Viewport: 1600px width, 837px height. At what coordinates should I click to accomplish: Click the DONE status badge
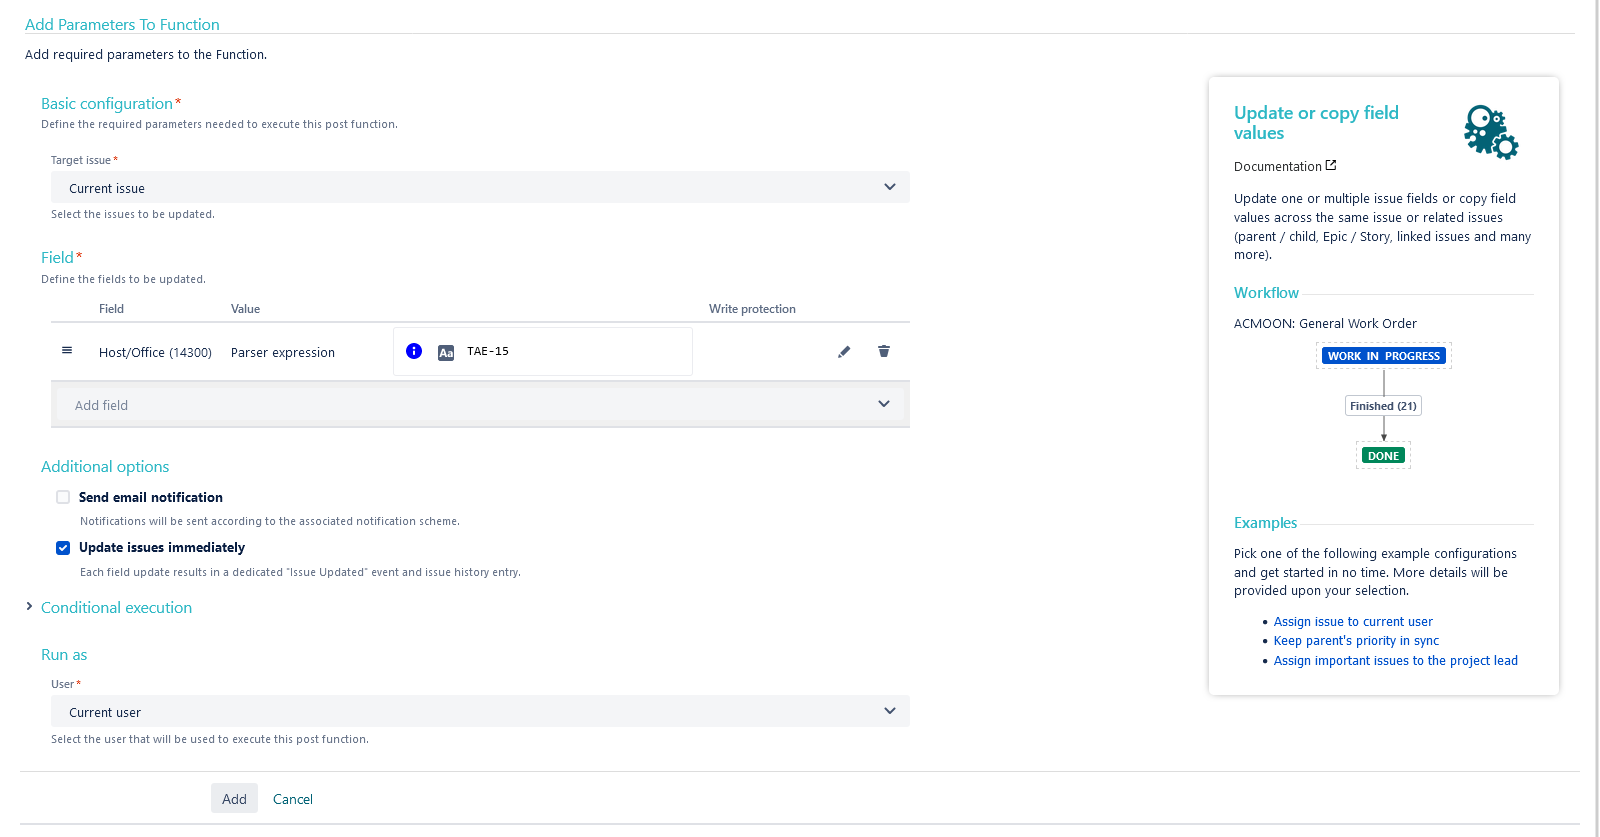1383,456
